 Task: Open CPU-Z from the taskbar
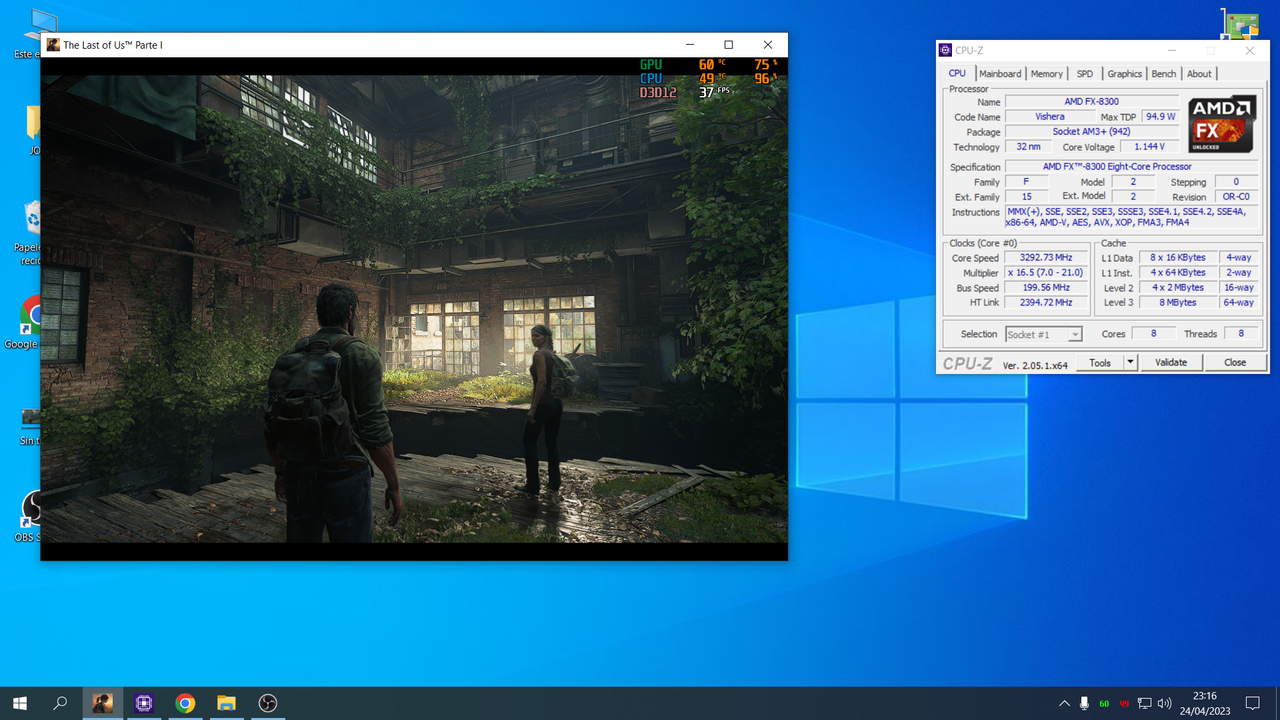coord(144,703)
